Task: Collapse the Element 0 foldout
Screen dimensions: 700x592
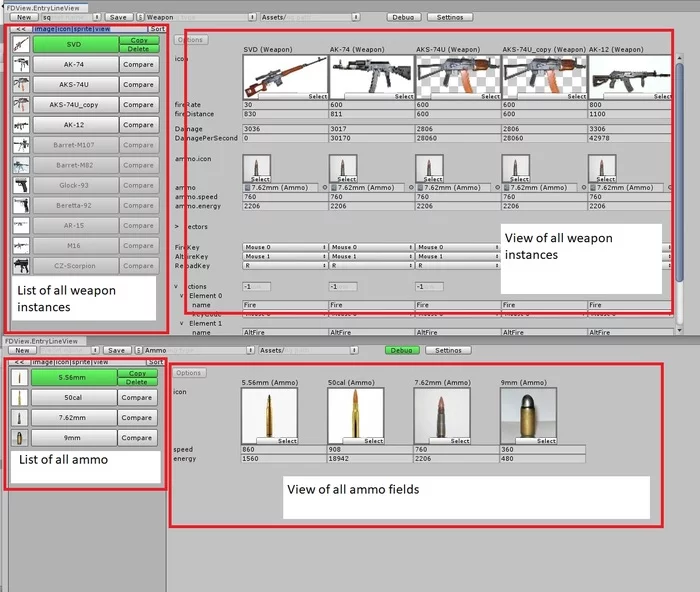Action: tap(182, 296)
